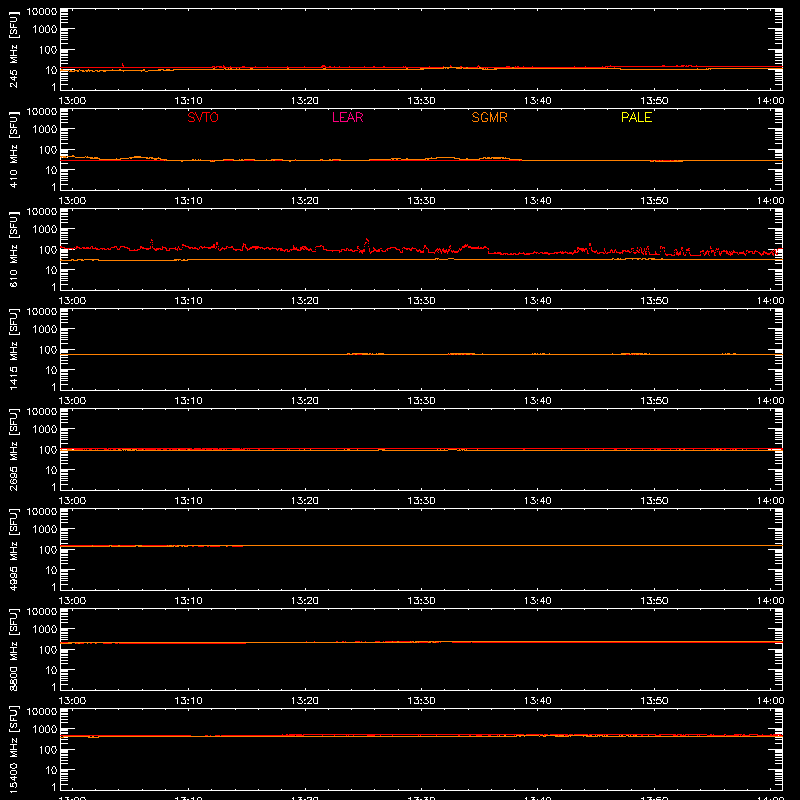
Task: Click the 2695 MHz [SFU] axis title
Action: click(x=14, y=449)
